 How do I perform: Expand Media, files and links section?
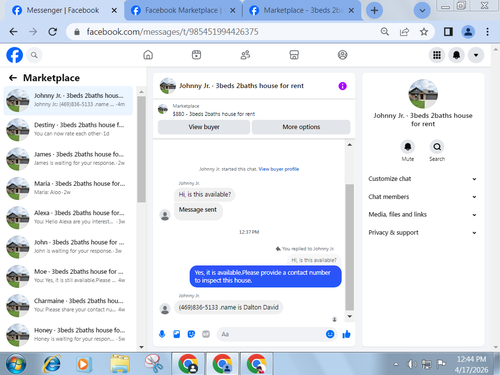click(423, 214)
